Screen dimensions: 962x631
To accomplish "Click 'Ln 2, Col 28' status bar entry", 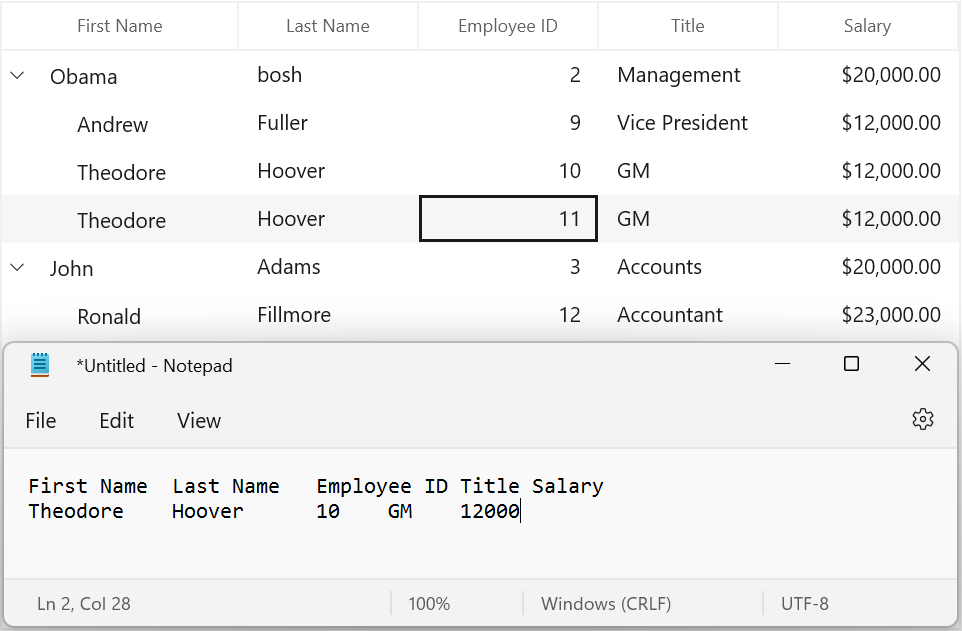I will (x=84, y=603).
